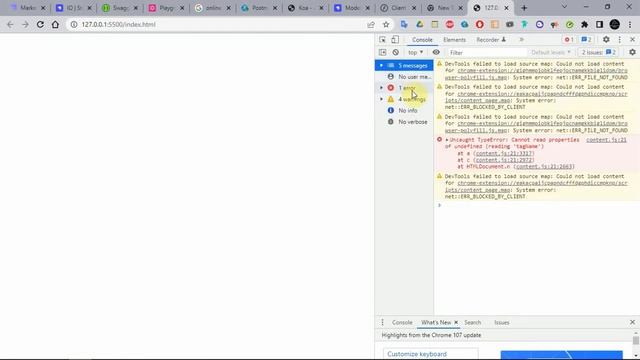This screenshot has width=640, height=360.
Task: Show more DevTools tabs chevron
Action: (521, 40)
